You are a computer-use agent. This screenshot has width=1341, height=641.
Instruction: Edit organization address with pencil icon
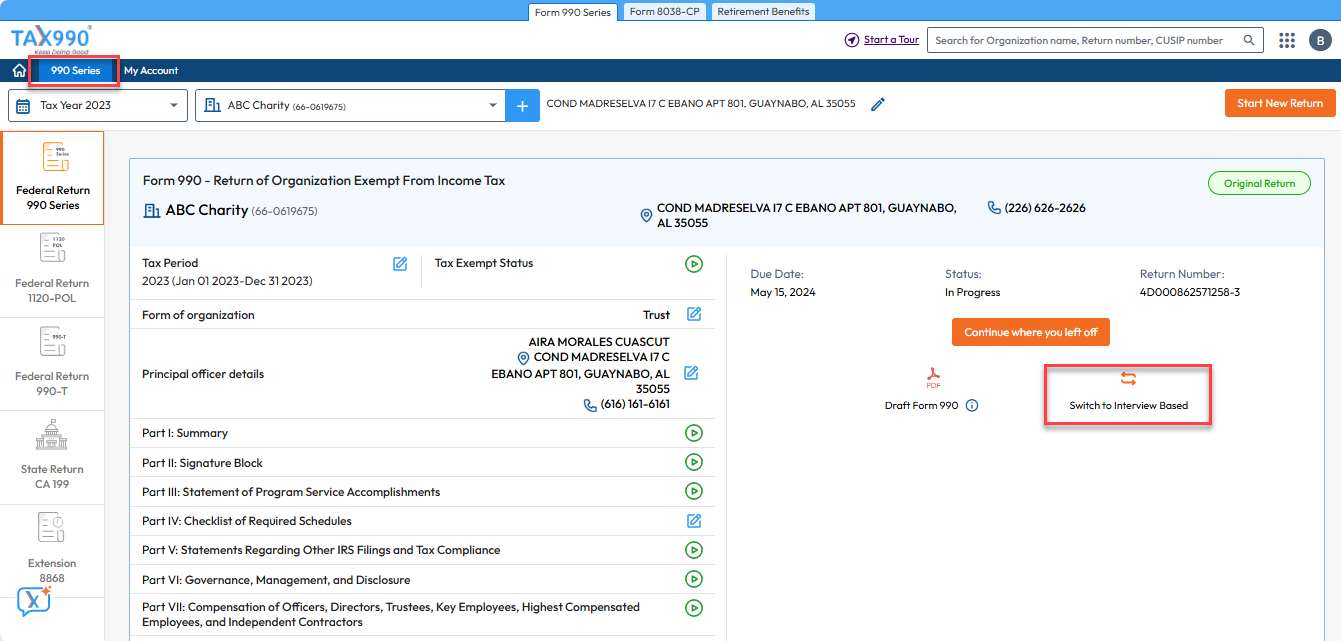[878, 104]
